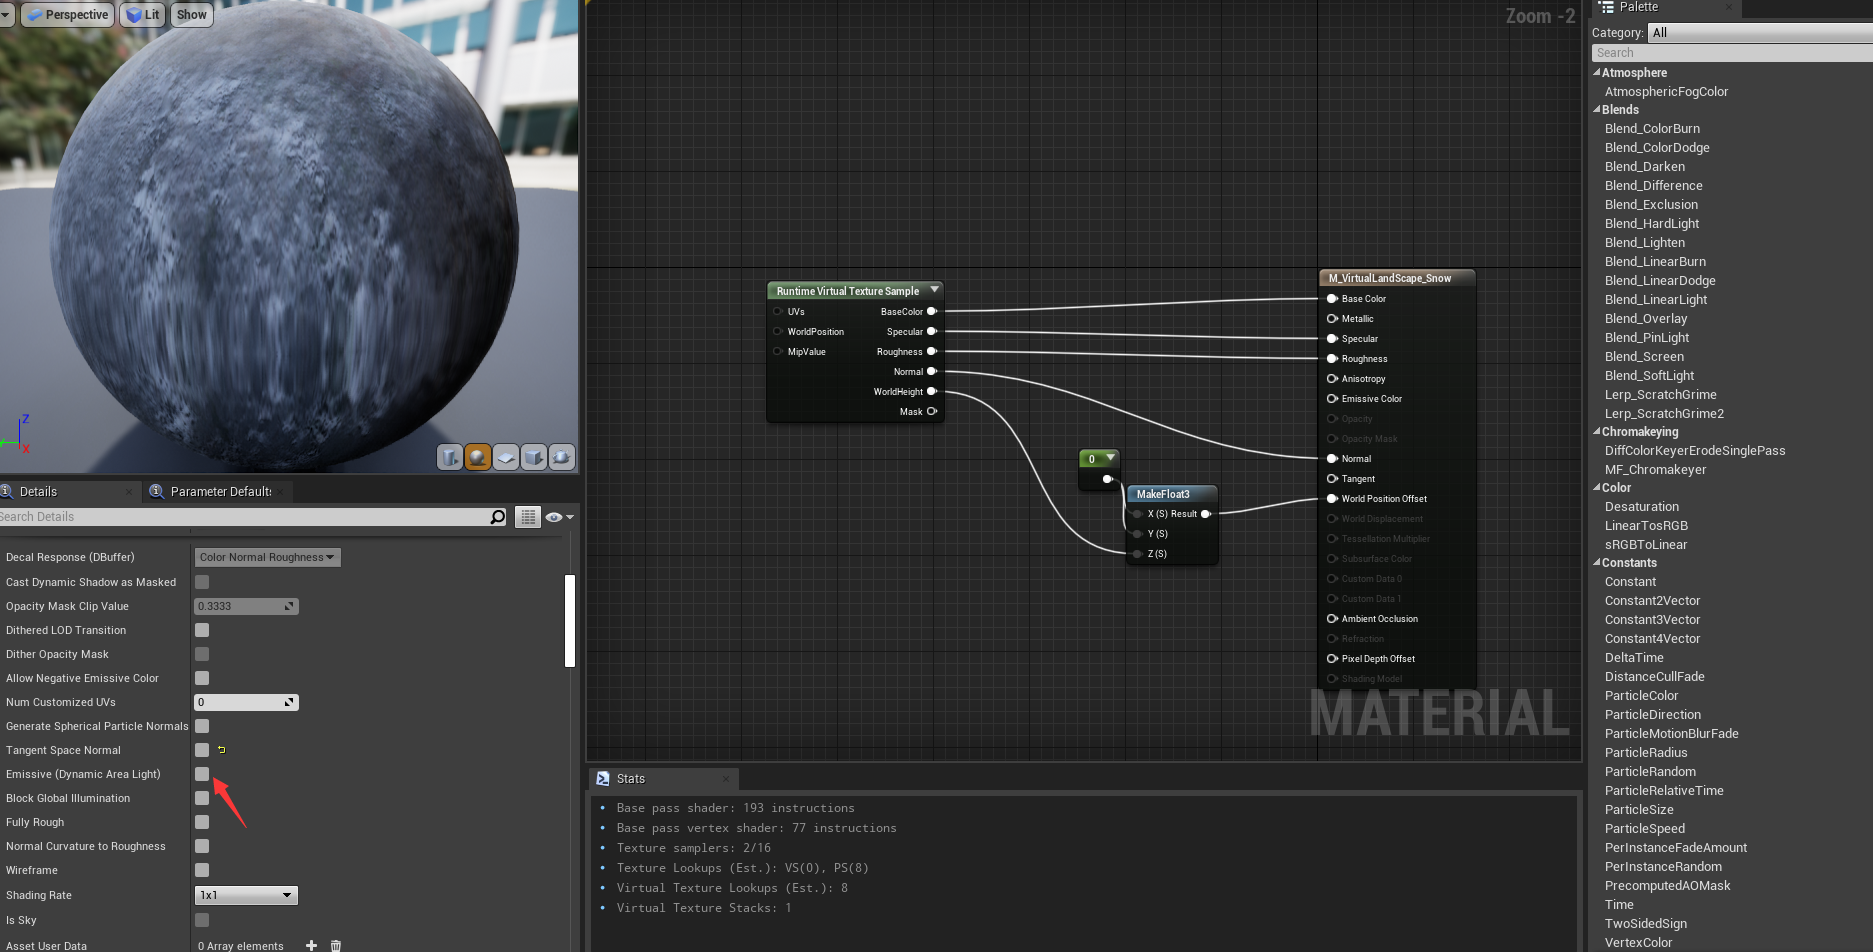
Task: Switch preview mesh to cylinder
Action: pos(450,457)
